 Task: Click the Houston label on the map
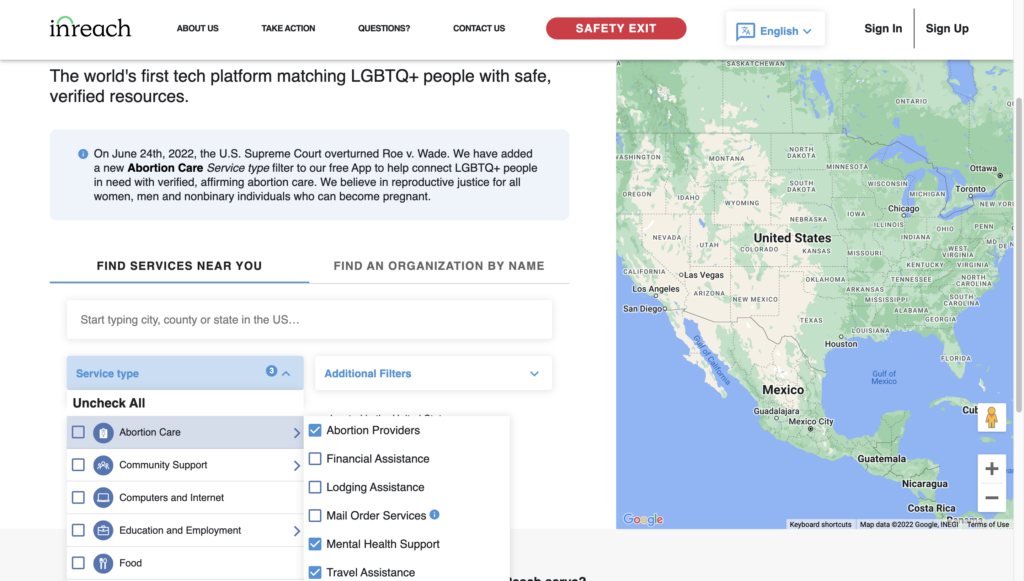[840, 344]
